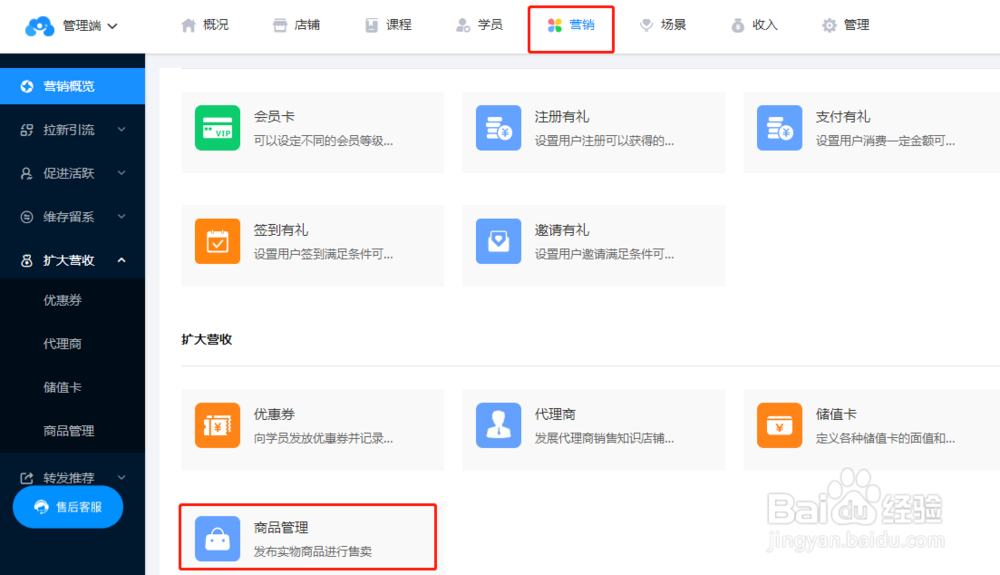Click the blue 代理商 person icon
This screenshot has height=575, width=1000.
(498, 425)
